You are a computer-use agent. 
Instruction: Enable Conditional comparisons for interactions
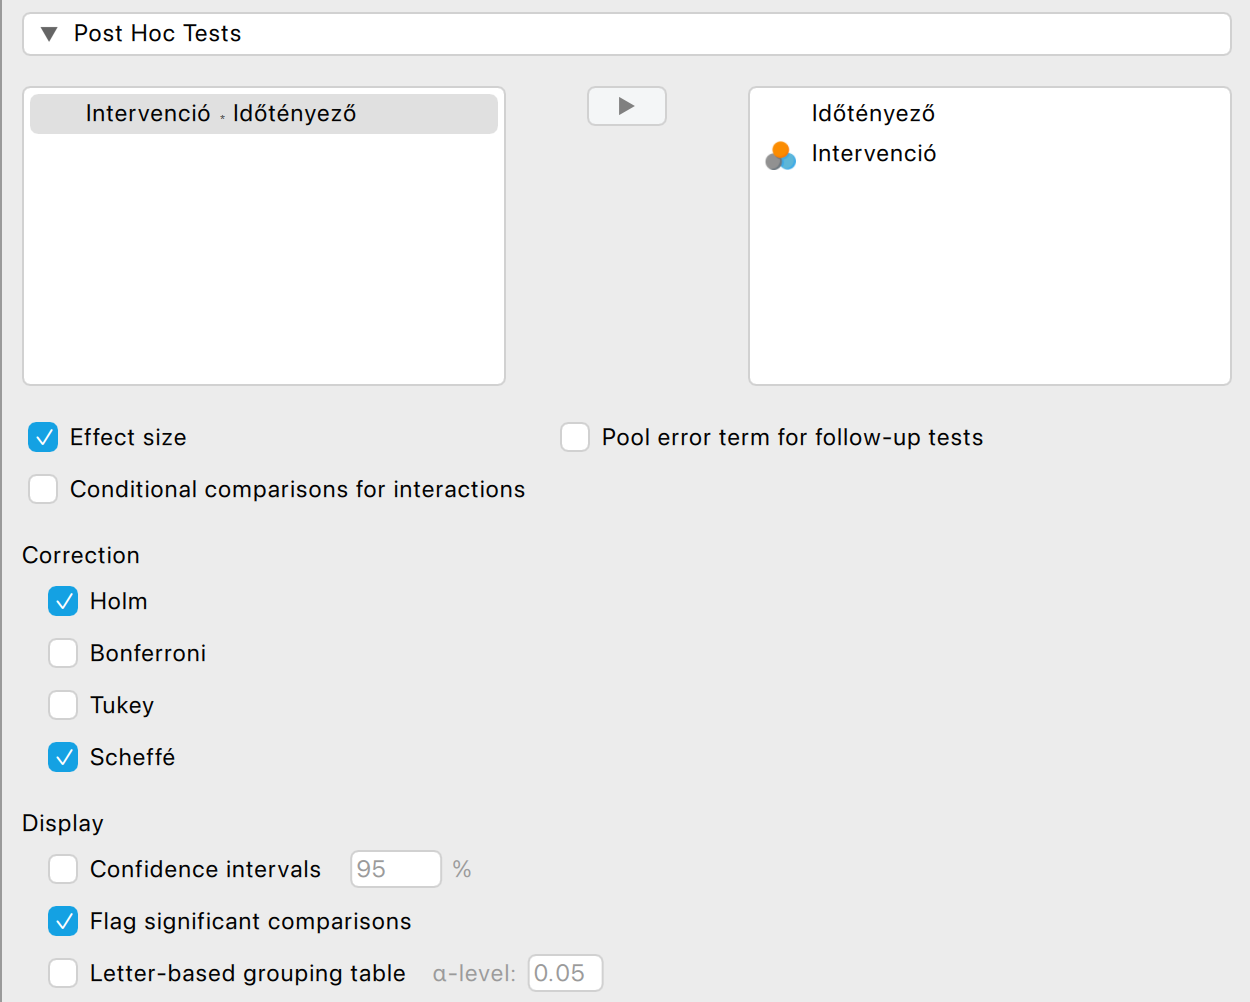pyautogui.click(x=43, y=489)
